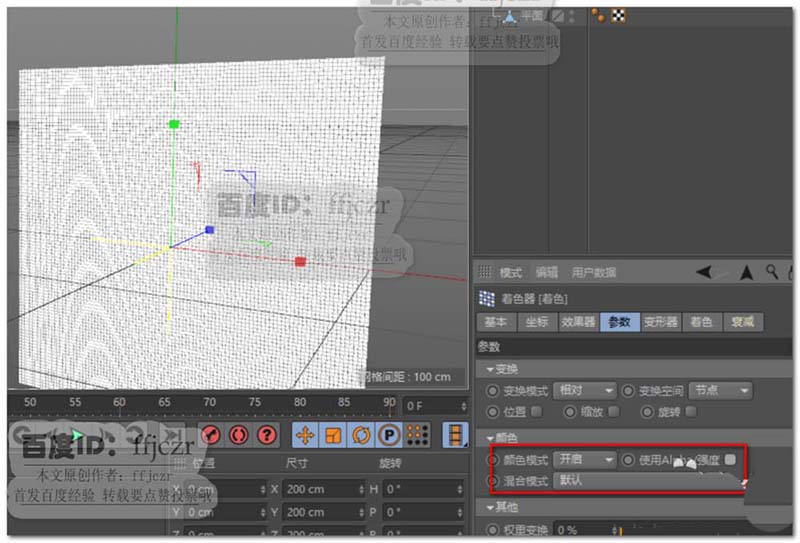
Task: Click the plane visibility dots in object manager
Action: [x=571, y=16]
